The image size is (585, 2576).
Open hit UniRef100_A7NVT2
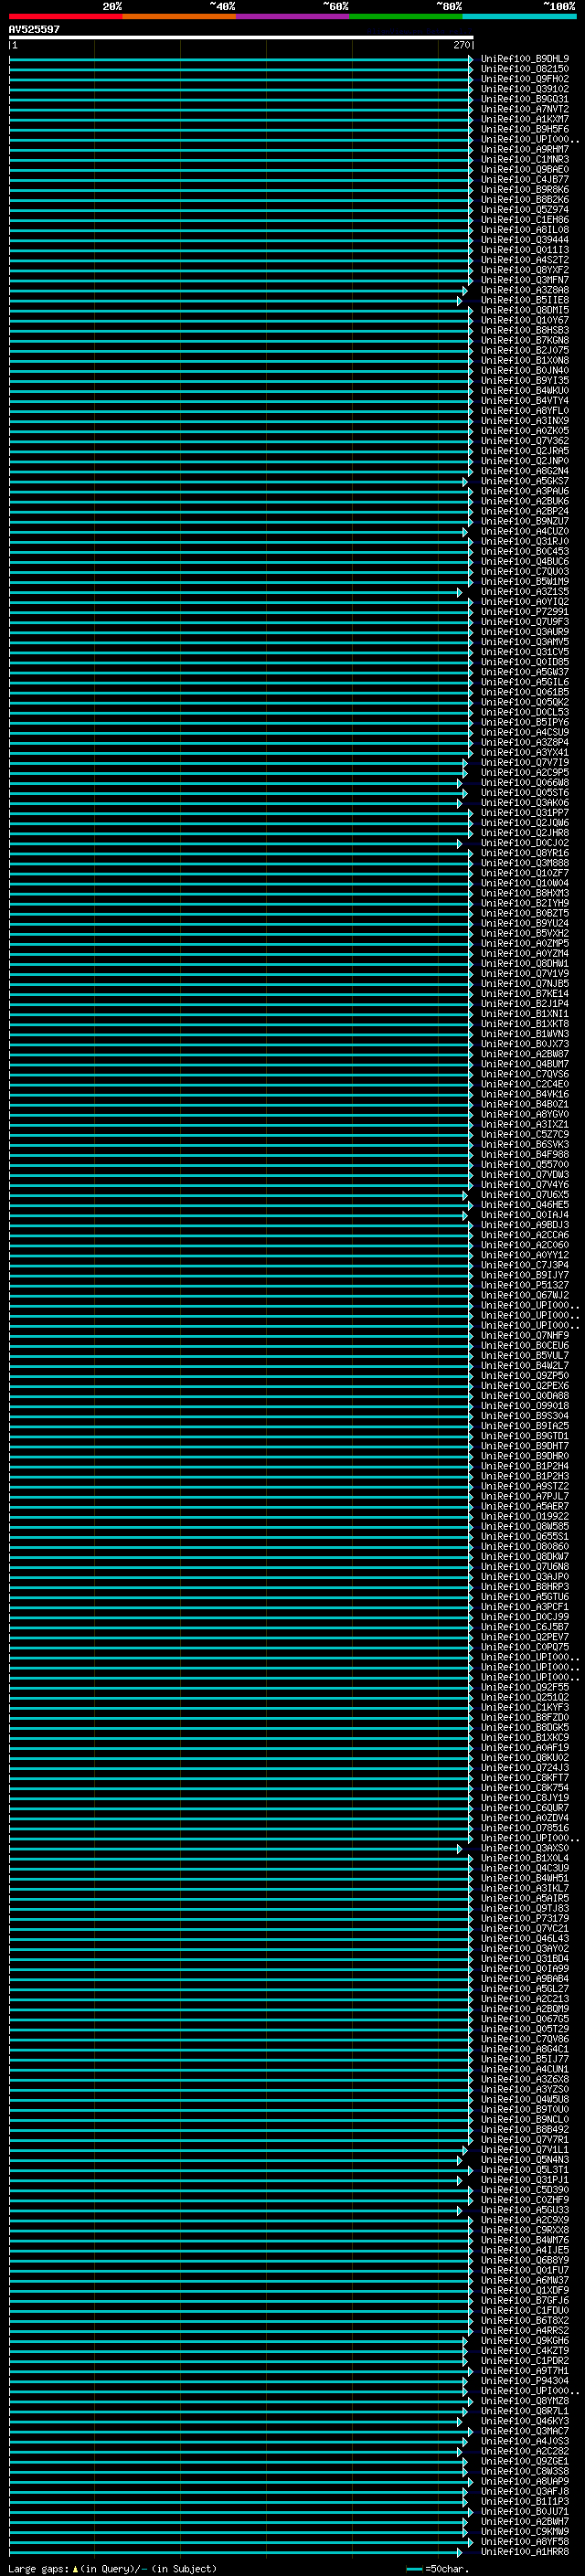(525, 109)
